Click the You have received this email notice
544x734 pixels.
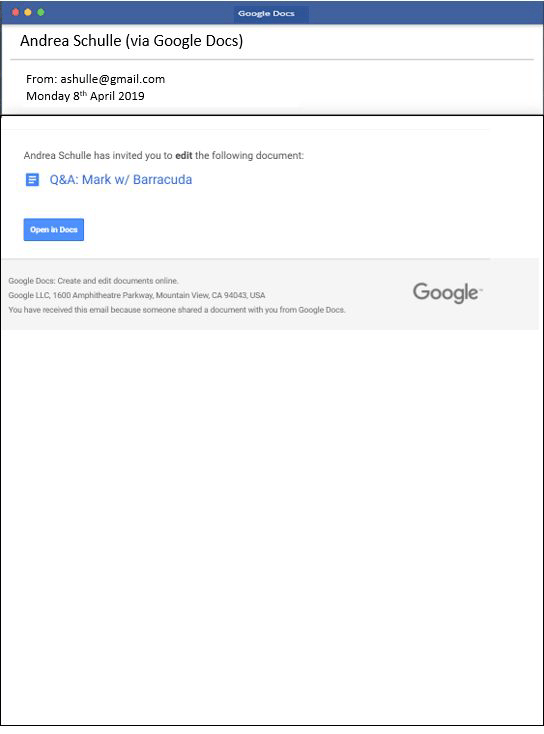tap(176, 310)
